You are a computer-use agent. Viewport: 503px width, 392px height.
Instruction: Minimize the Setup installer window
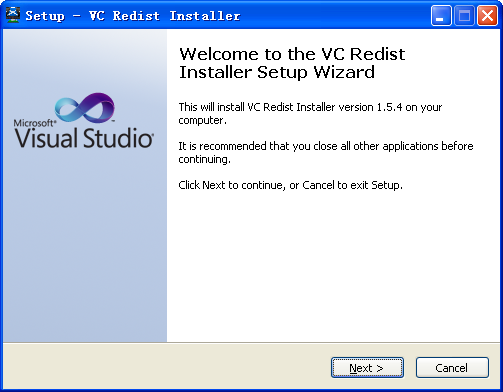441,15
